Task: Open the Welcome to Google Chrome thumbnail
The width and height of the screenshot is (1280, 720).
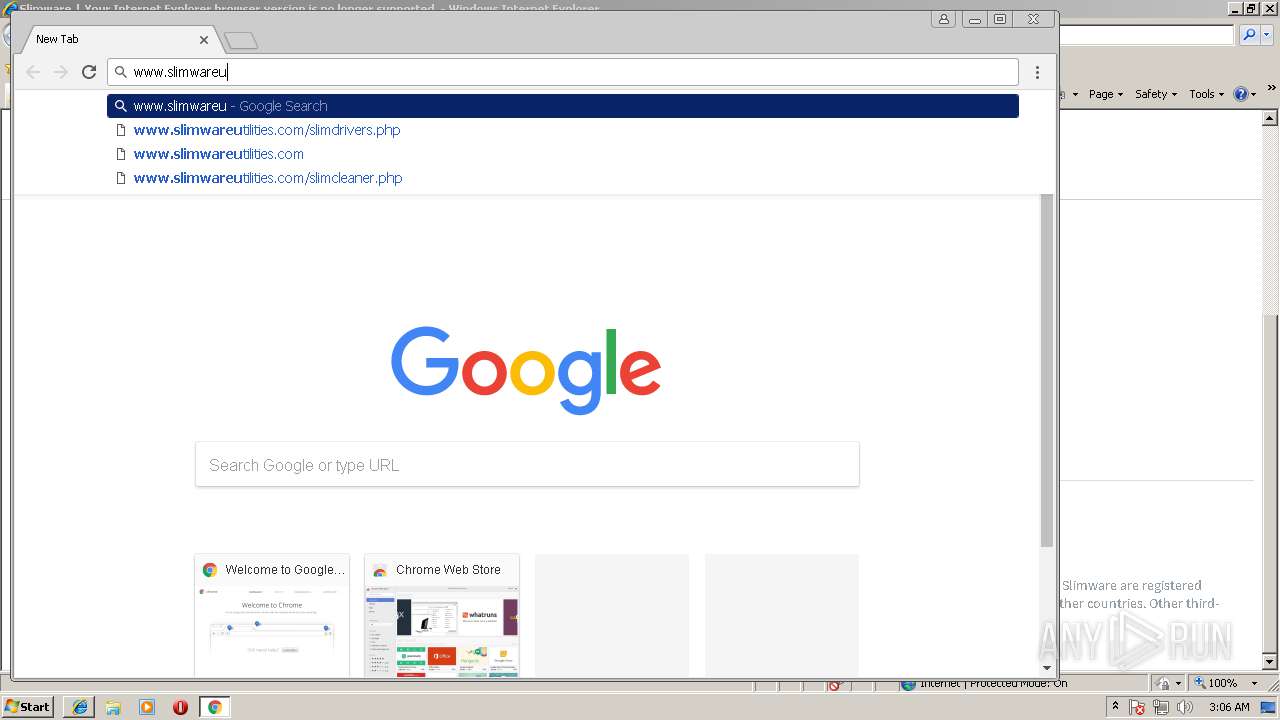Action: click(x=272, y=616)
